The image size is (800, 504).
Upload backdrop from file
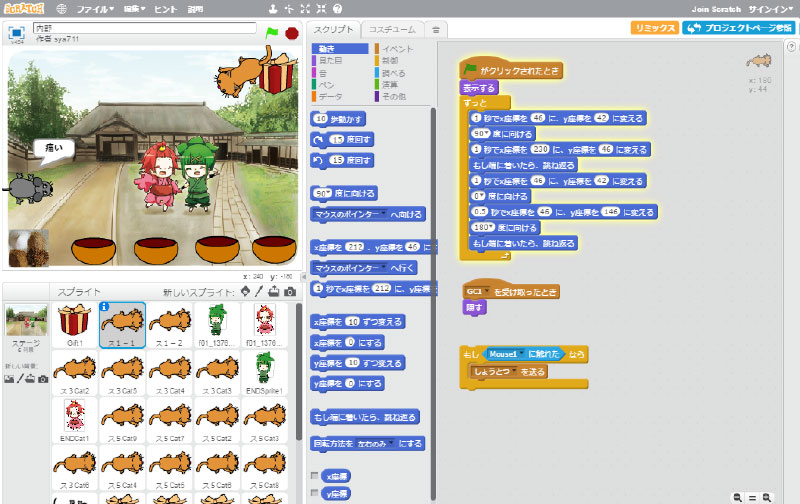pos(31,379)
